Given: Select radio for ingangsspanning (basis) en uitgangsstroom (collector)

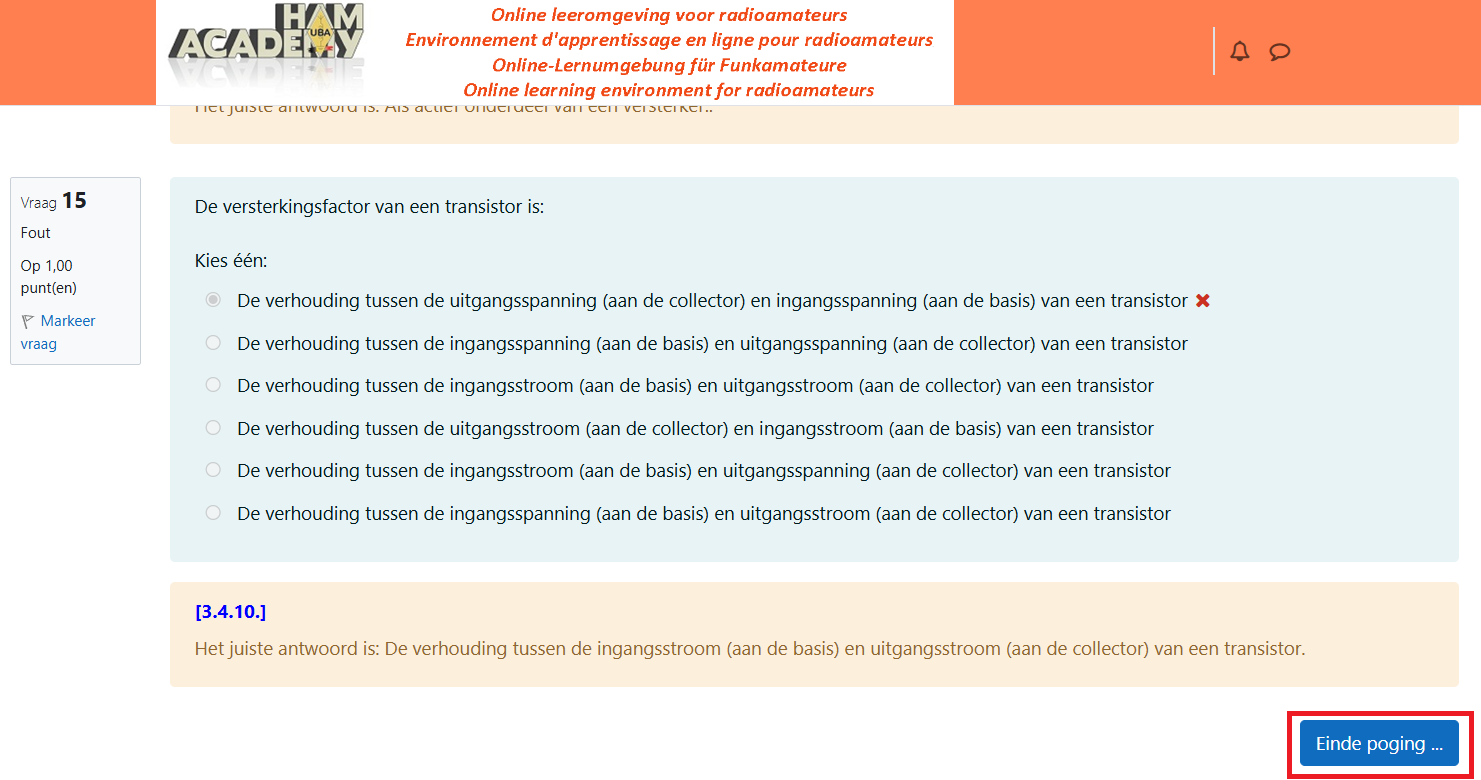Looking at the screenshot, I should pyautogui.click(x=213, y=513).
